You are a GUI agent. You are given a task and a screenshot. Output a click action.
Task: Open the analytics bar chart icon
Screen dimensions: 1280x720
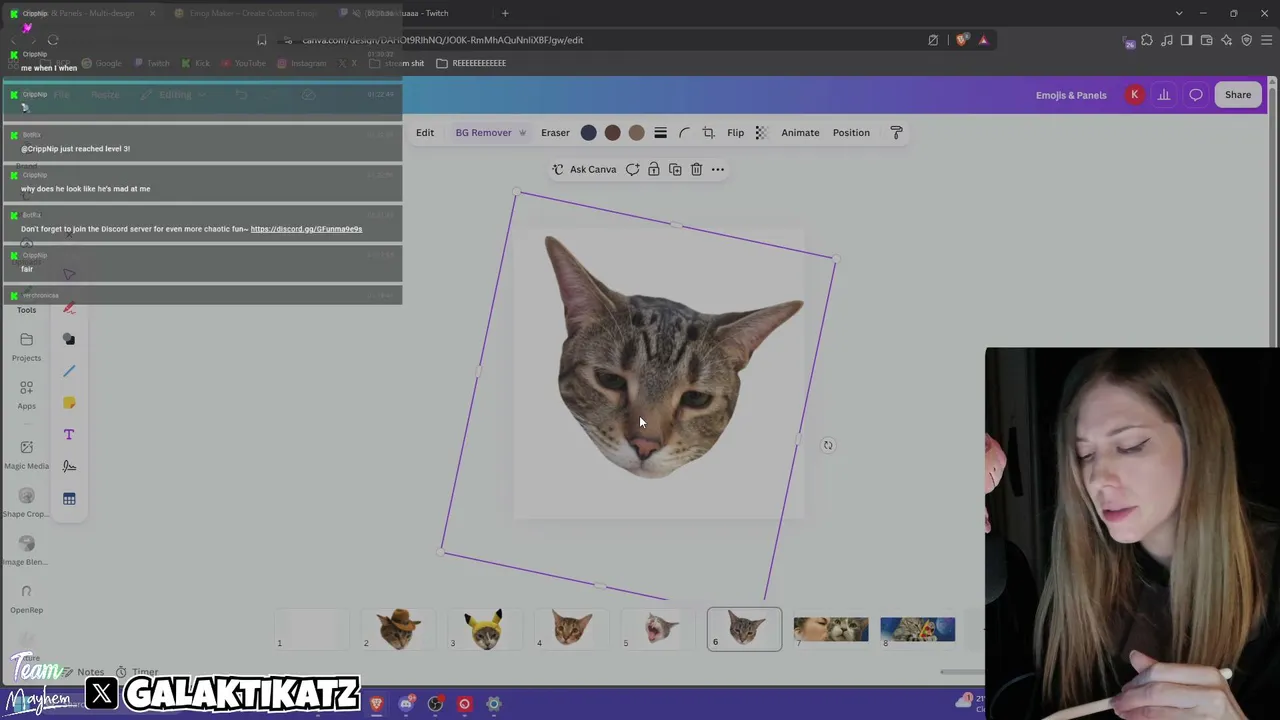click(1164, 95)
